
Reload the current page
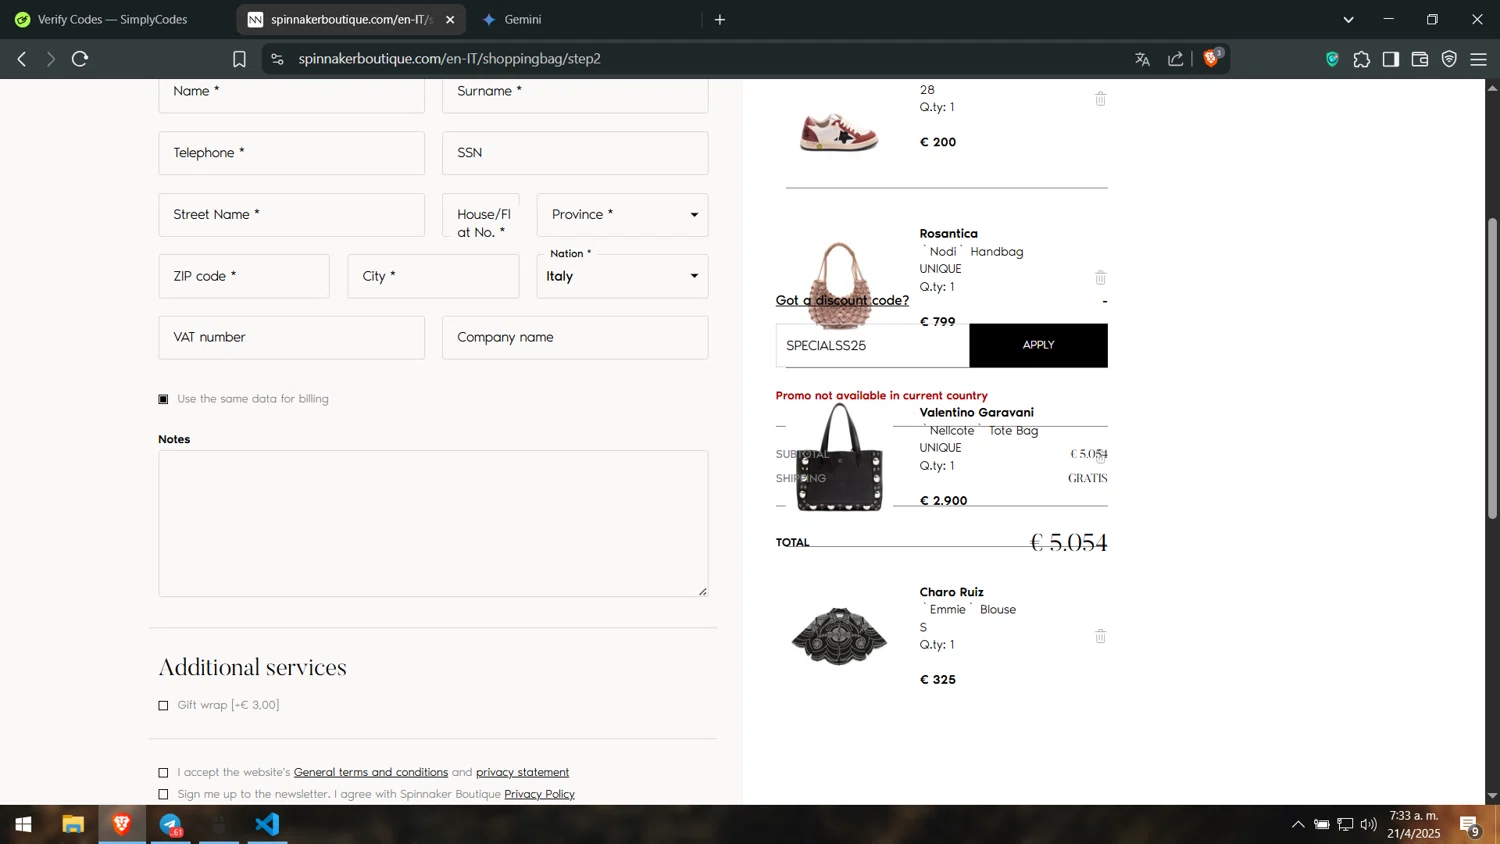(81, 59)
